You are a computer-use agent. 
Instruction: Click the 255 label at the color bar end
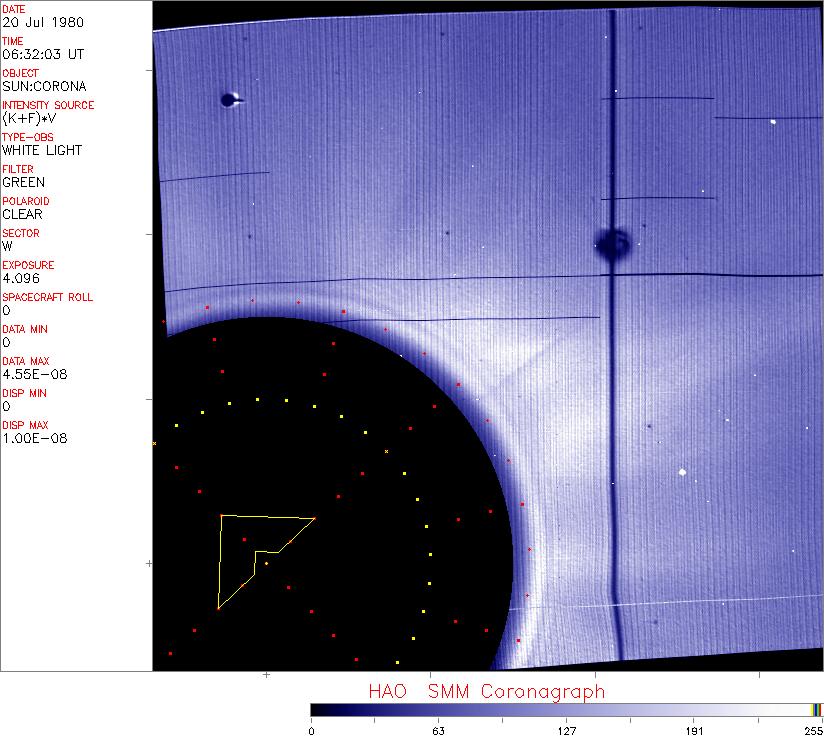click(813, 730)
